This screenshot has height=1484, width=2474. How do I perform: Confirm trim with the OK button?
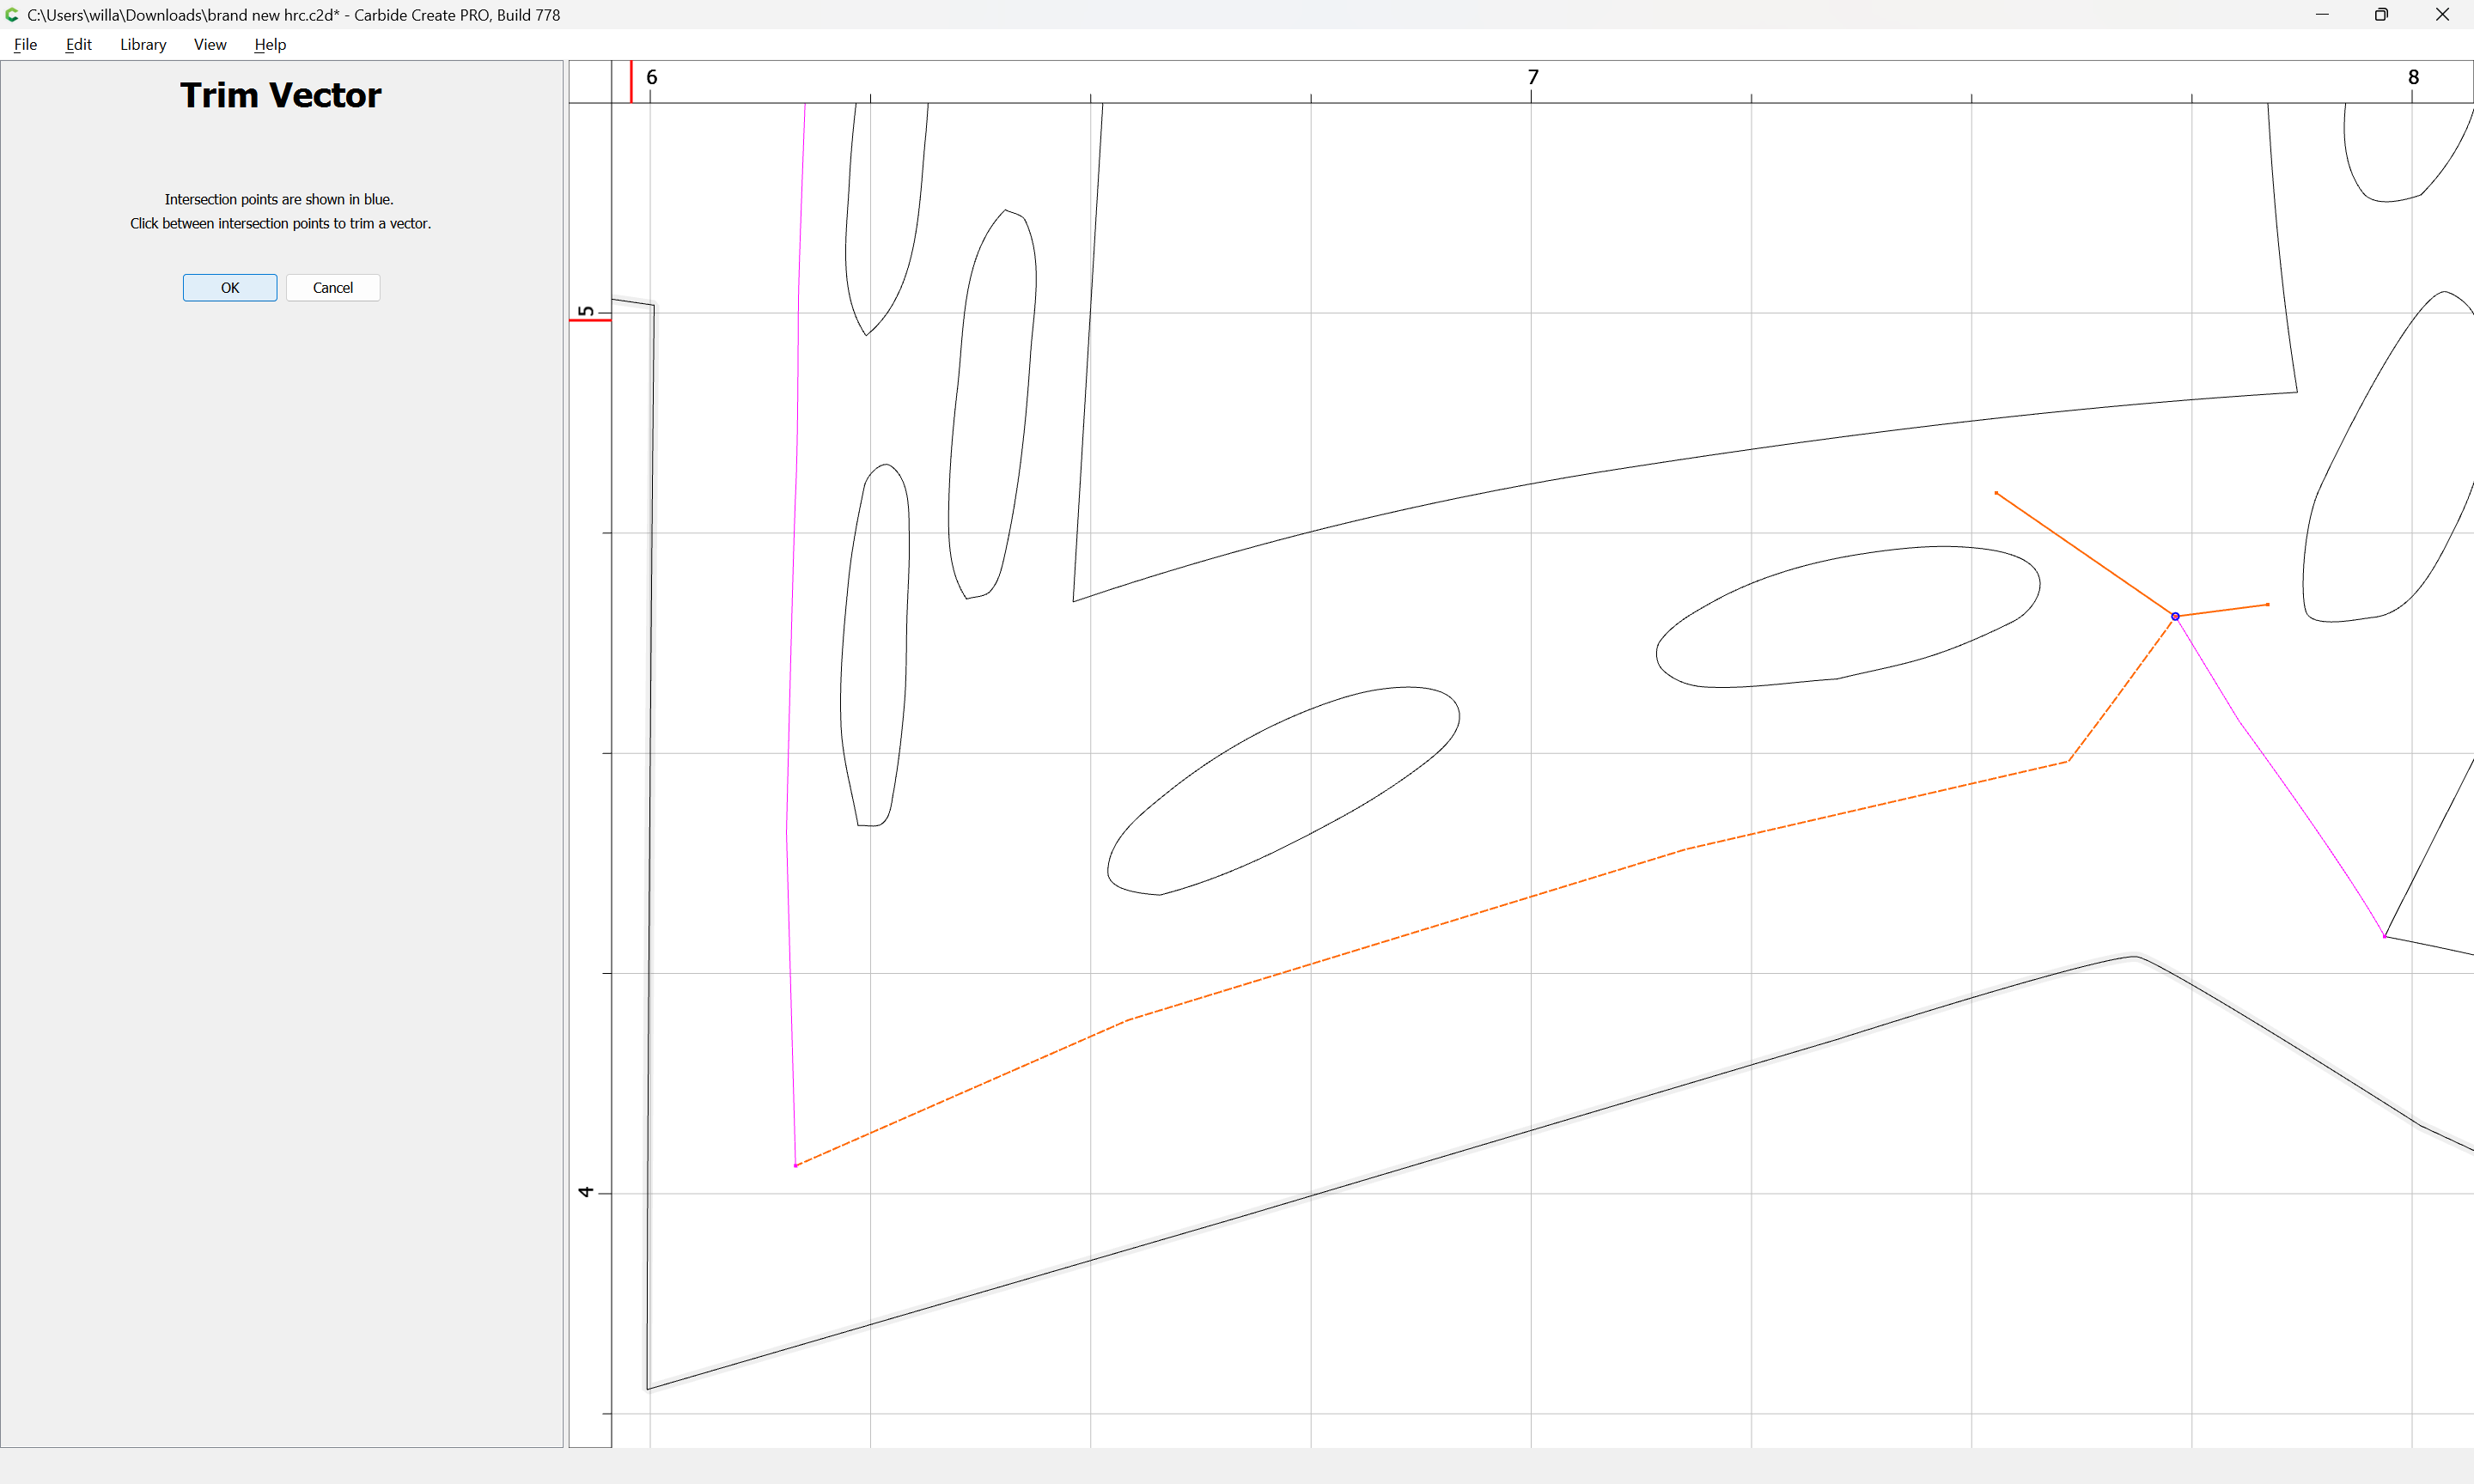(x=230, y=288)
